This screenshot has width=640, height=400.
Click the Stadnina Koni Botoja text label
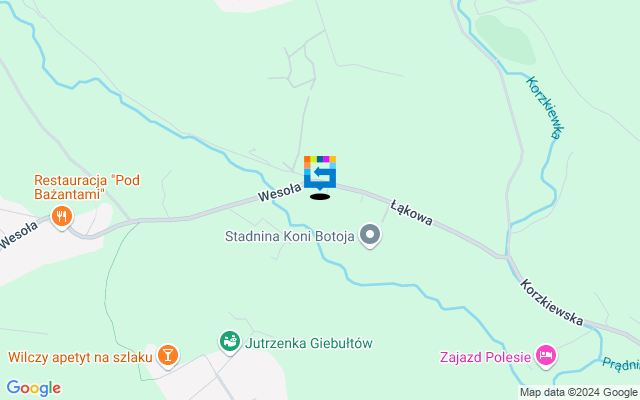click(290, 236)
